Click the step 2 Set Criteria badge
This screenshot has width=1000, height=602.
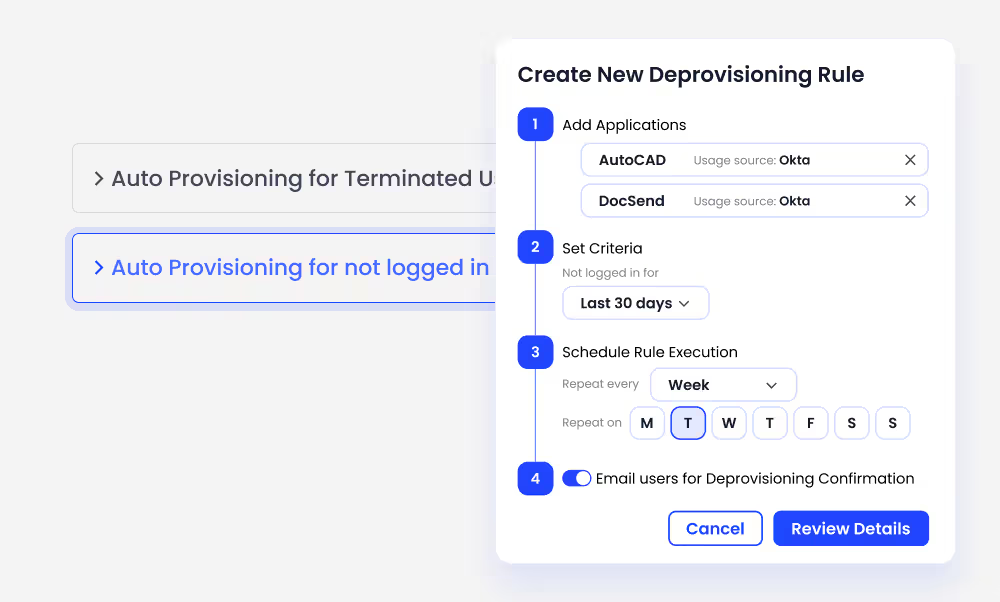click(x=535, y=247)
